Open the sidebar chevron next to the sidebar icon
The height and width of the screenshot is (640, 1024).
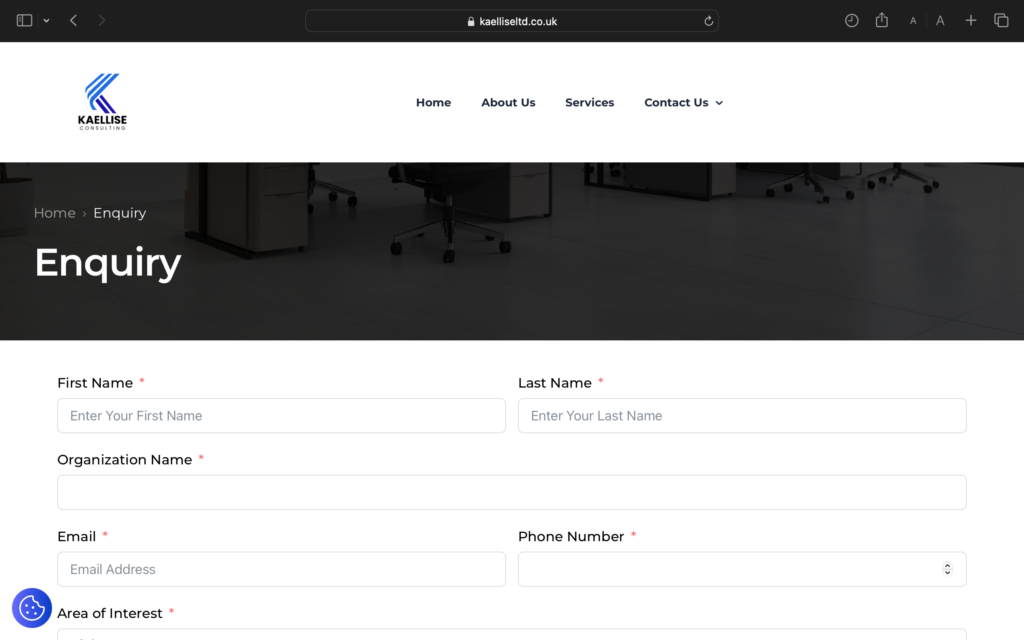[x=46, y=20]
